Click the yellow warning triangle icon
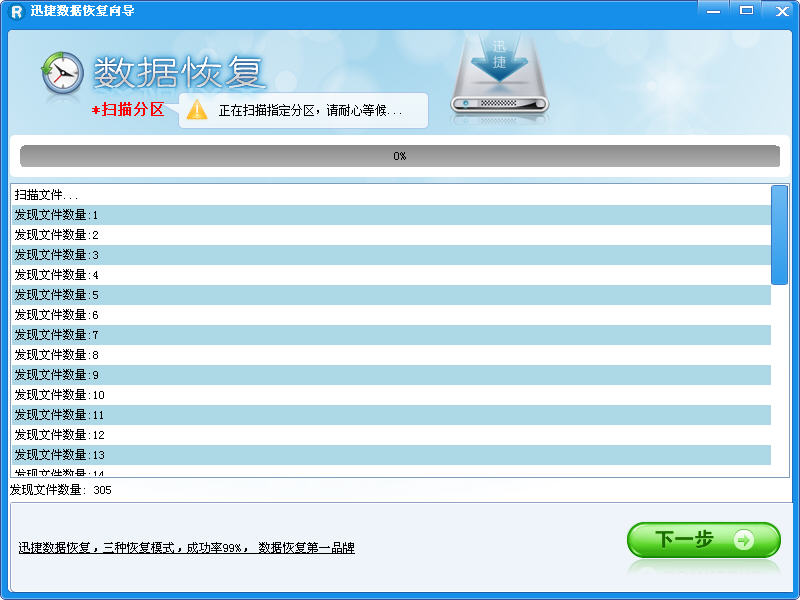Viewport: 800px width, 600px height. coord(197,110)
